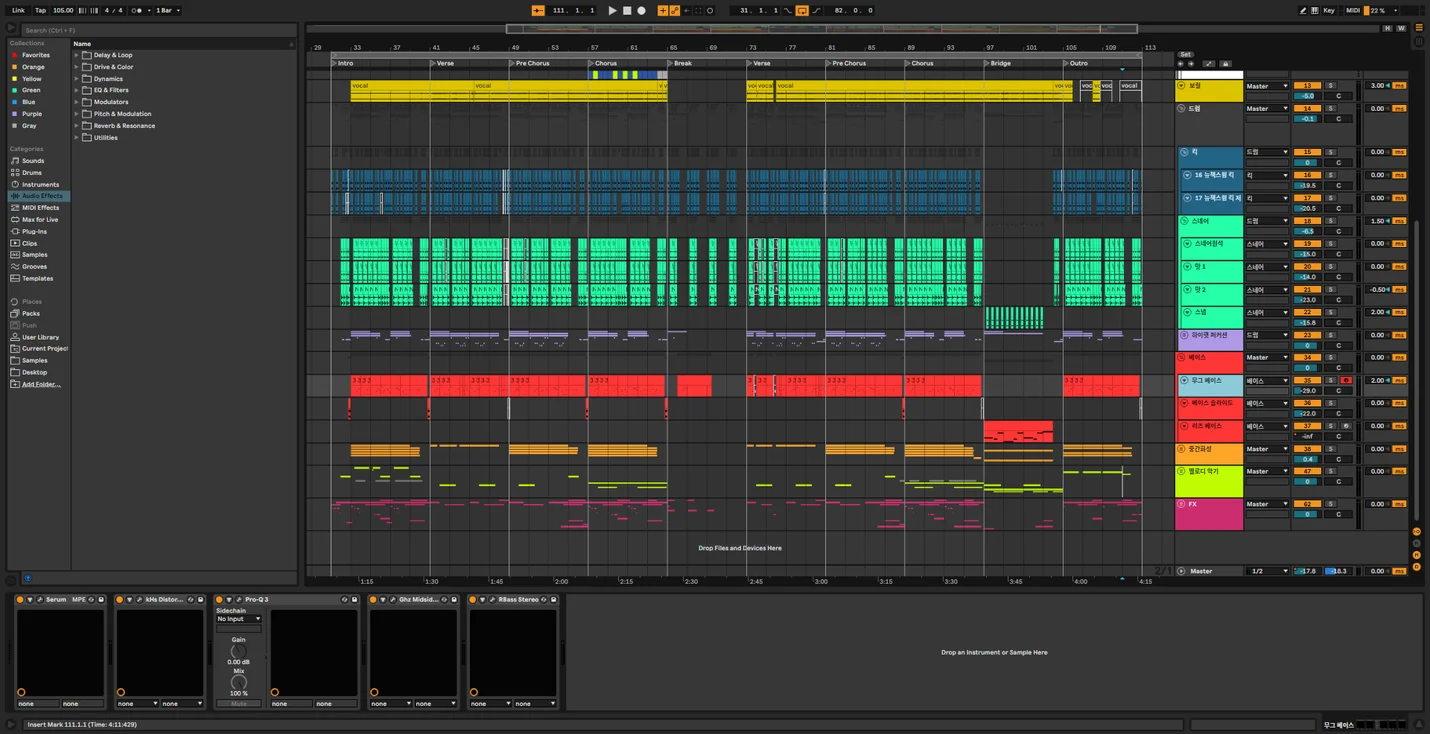
Task: Toggle the Loop switch in transport
Action: point(802,10)
